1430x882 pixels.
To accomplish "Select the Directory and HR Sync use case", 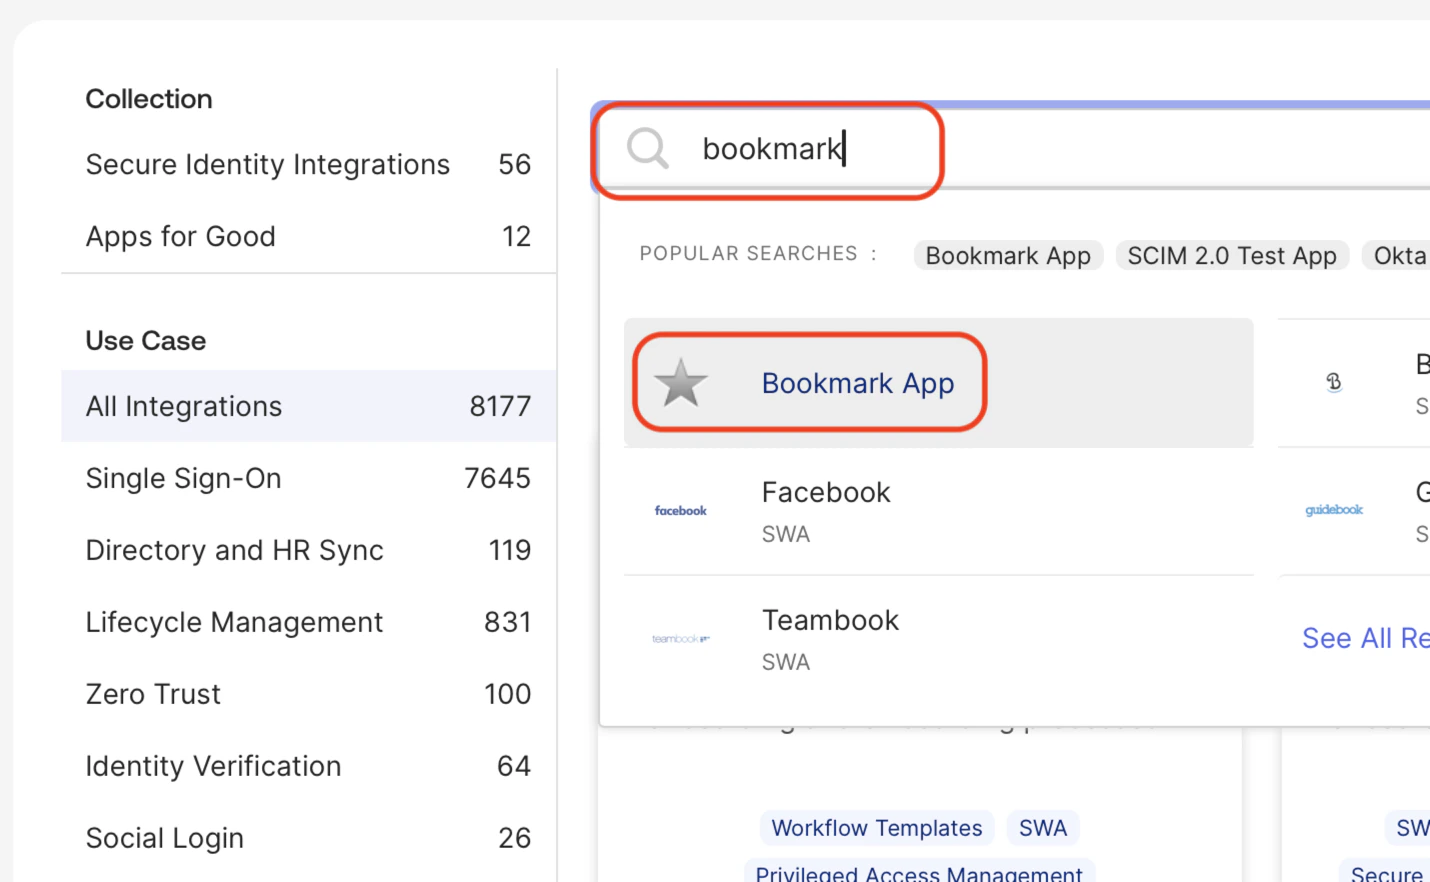I will [x=234, y=550].
